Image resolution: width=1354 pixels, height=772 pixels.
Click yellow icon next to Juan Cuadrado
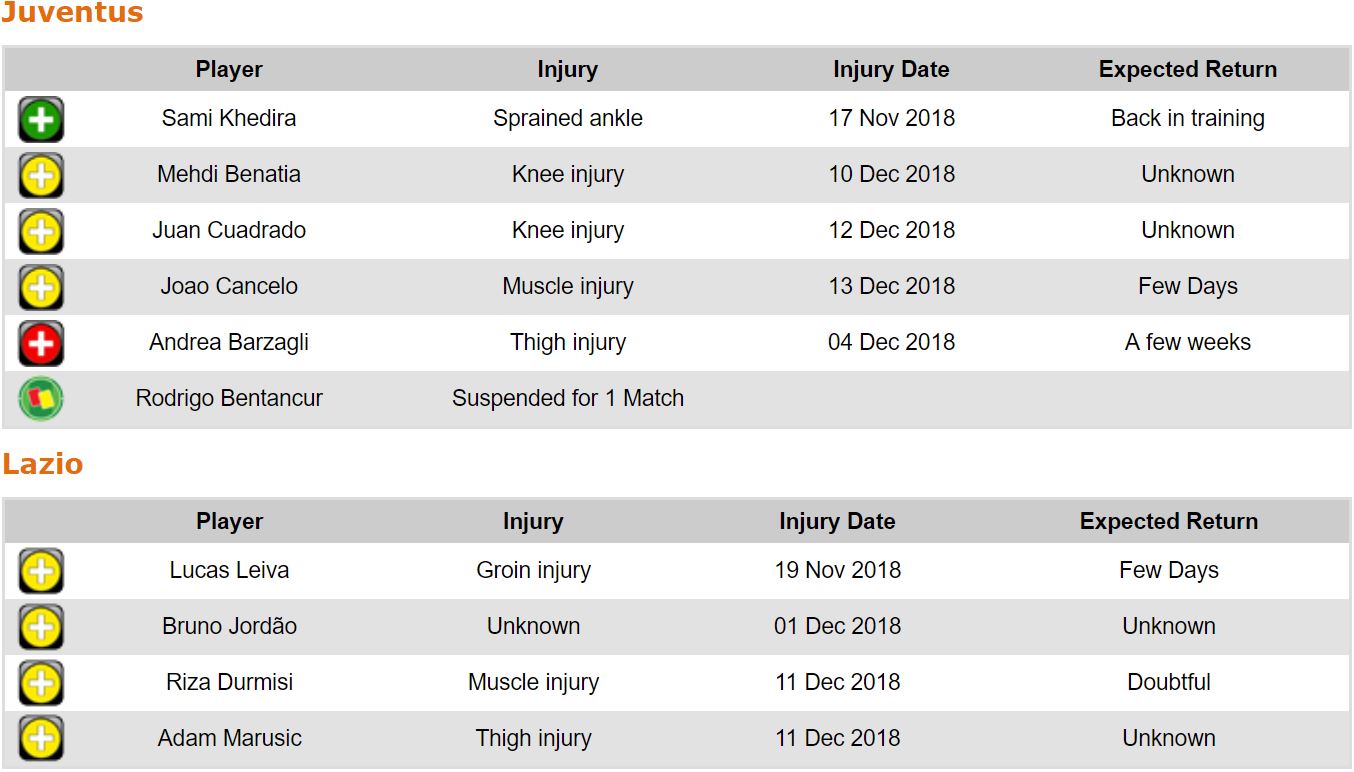(x=41, y=232)
